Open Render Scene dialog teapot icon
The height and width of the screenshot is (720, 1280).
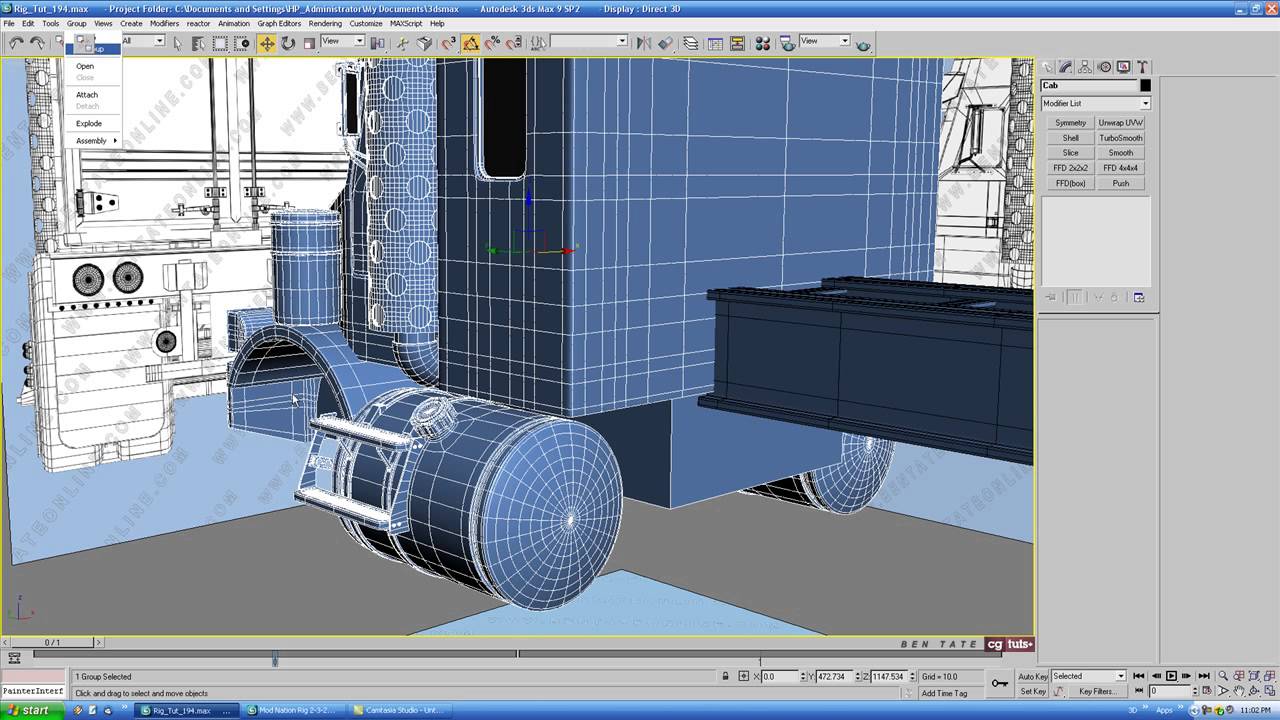pyautogui.click(x=787, y=43)
